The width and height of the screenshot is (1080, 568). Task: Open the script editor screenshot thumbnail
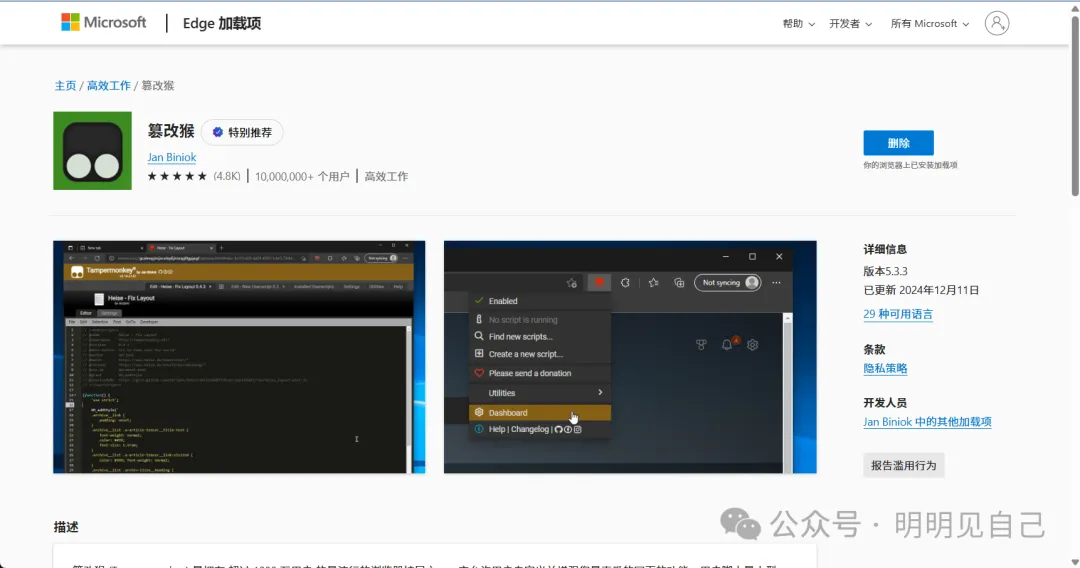[239, 357]
